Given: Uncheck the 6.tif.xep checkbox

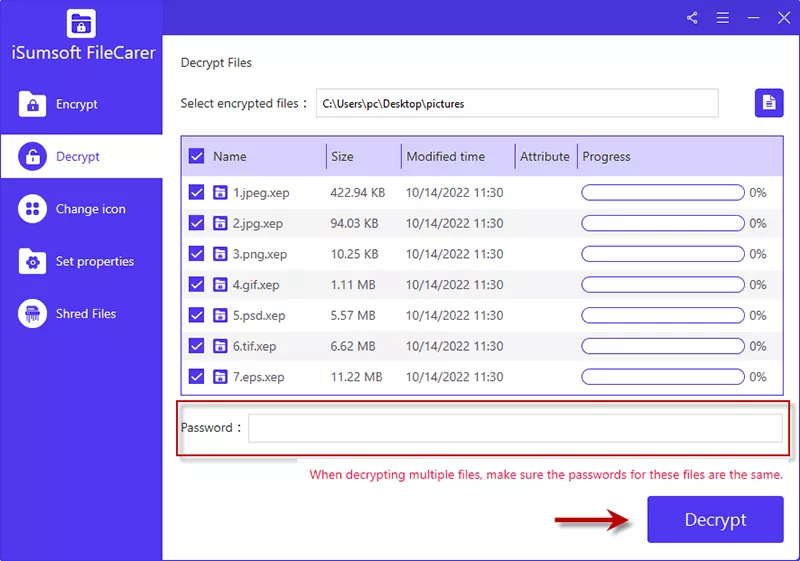Looking at the screenshot, I should [196, 346].
